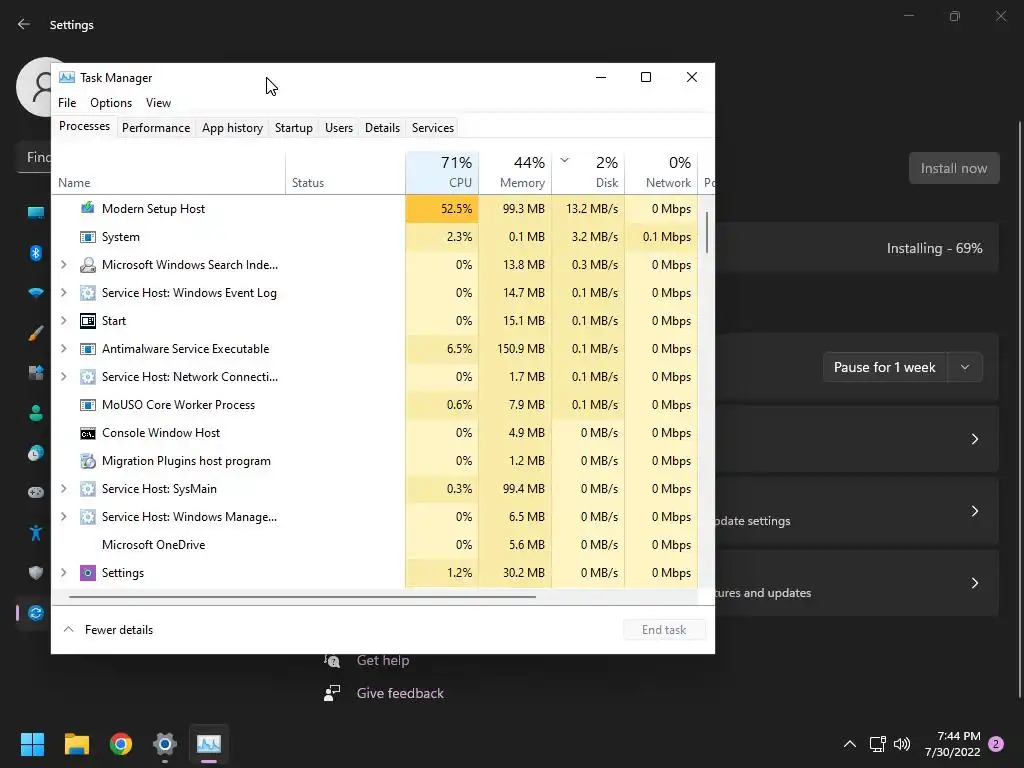Click the Task Manager horizontal scrollbar
This screenshot has height=768, width=1024.
(x=302, y=596)
